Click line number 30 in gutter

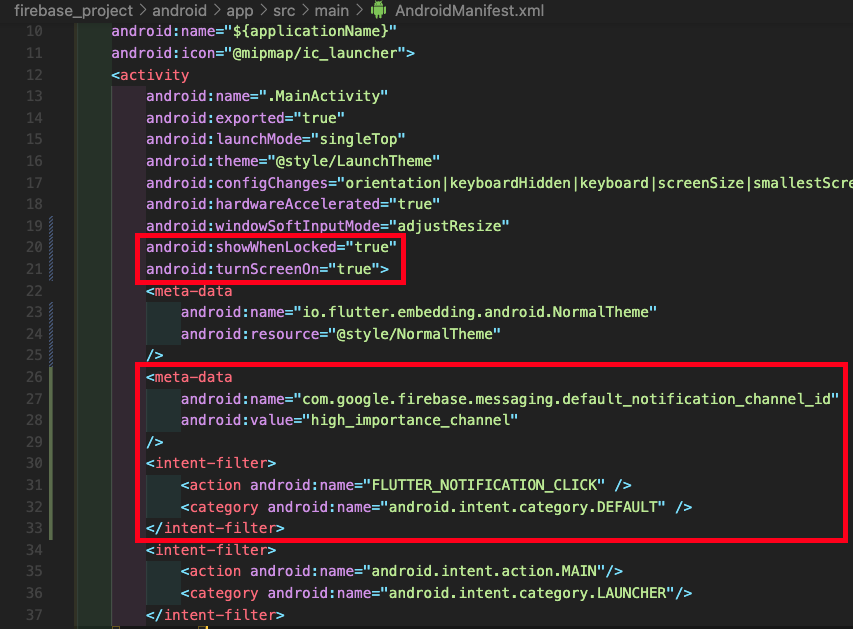[x=34, y=463]
